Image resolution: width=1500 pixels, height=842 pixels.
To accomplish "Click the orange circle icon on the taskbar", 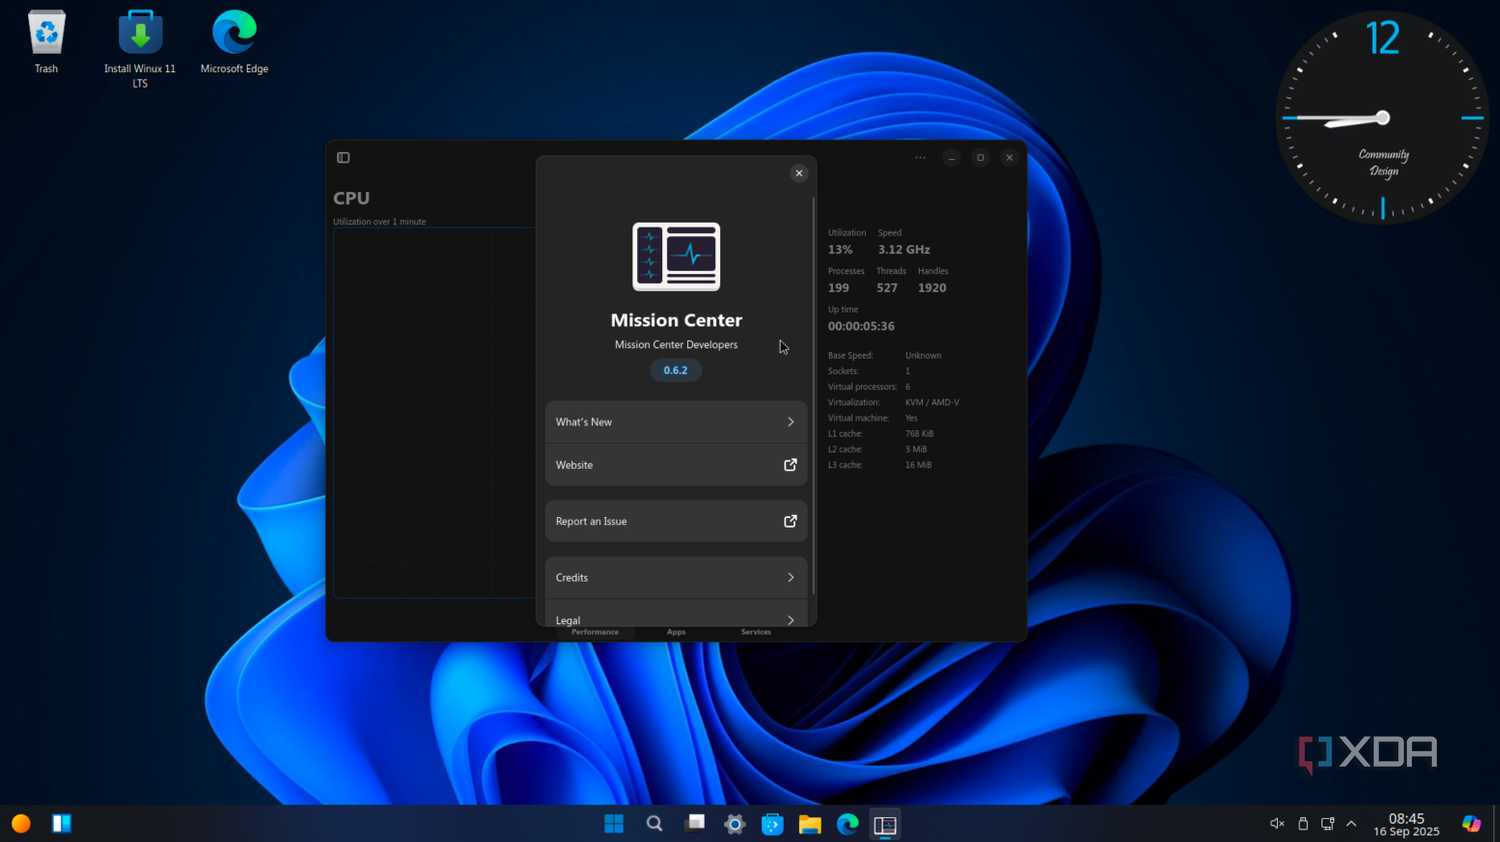I will [21, 823].
